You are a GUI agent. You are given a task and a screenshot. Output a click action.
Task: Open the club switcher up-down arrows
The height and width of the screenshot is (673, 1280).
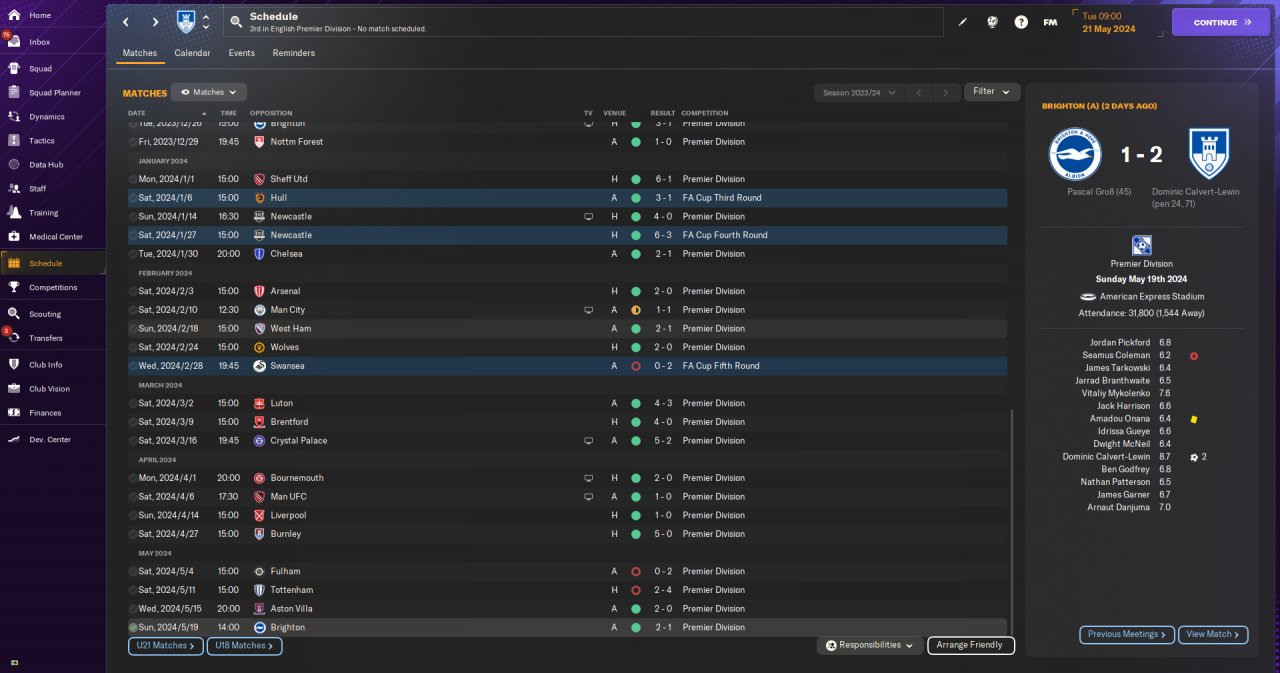coord(206,22)
